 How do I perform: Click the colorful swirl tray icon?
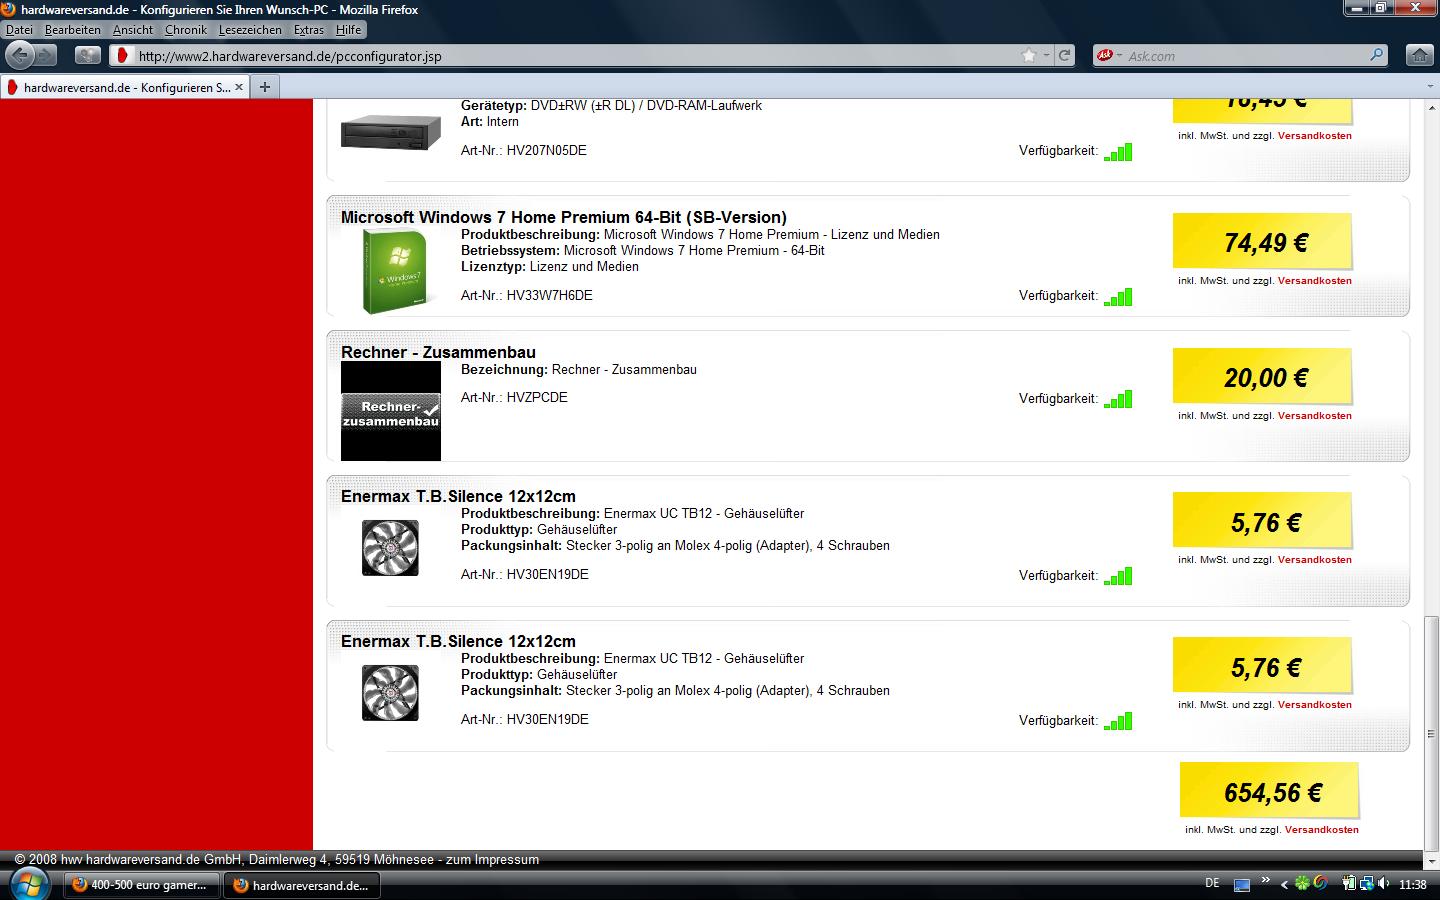(1320, 884)
